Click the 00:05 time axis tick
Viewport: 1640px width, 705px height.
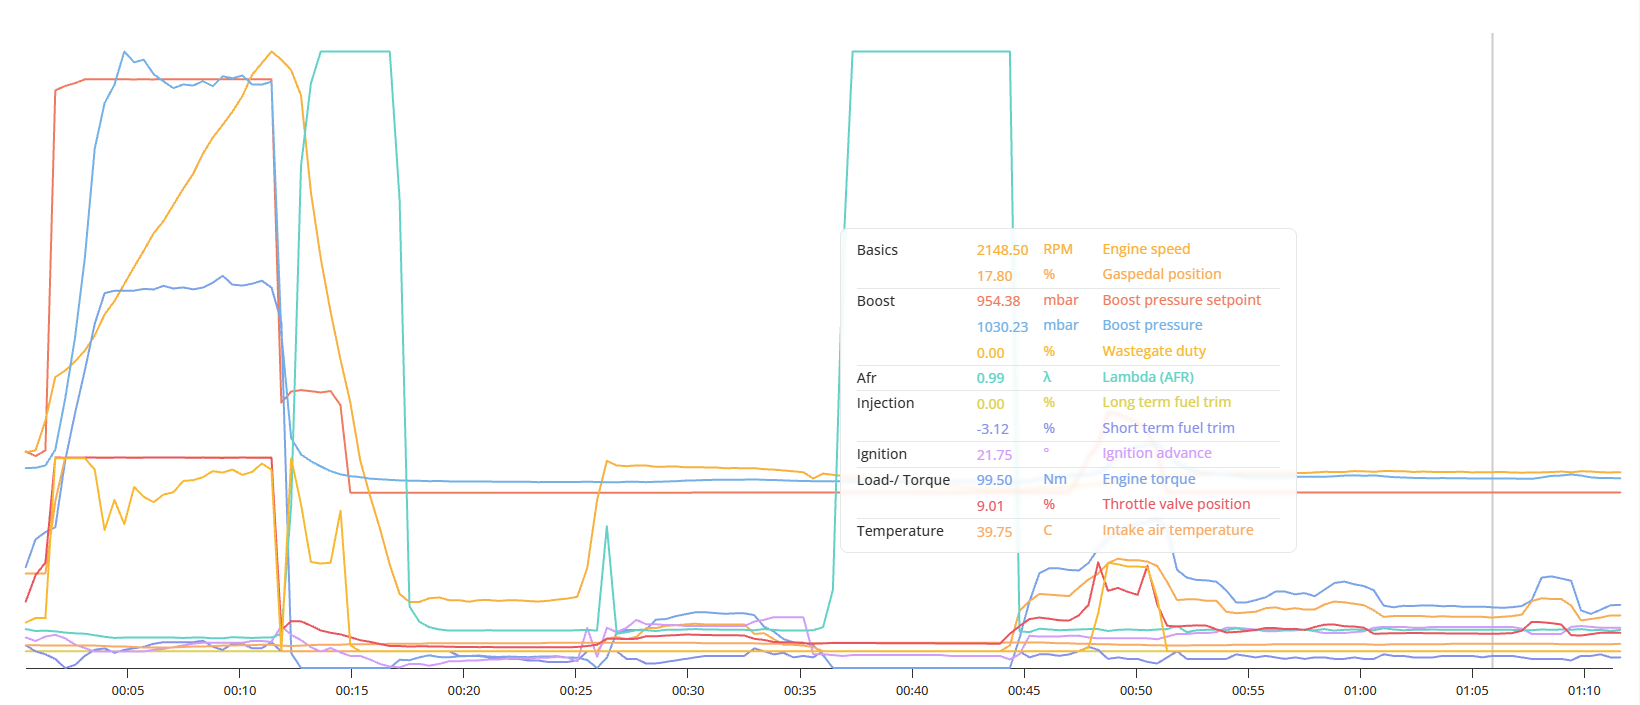(128, 691)
